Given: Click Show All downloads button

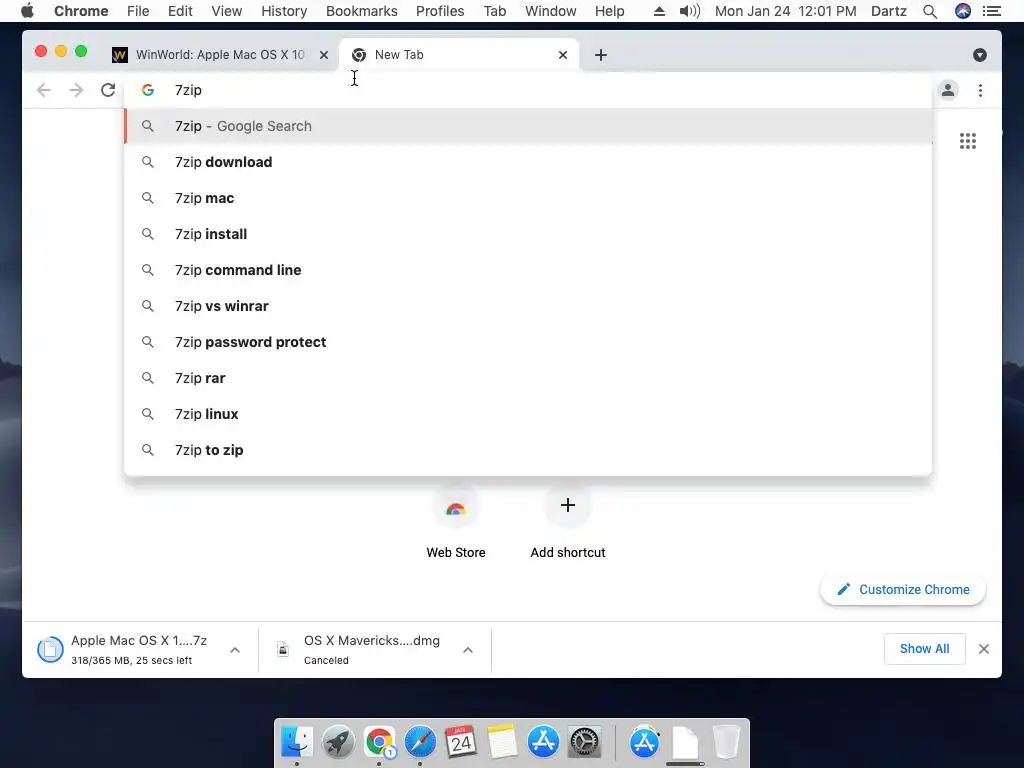Looking at the screenshot, I should [x=924, y=649].
